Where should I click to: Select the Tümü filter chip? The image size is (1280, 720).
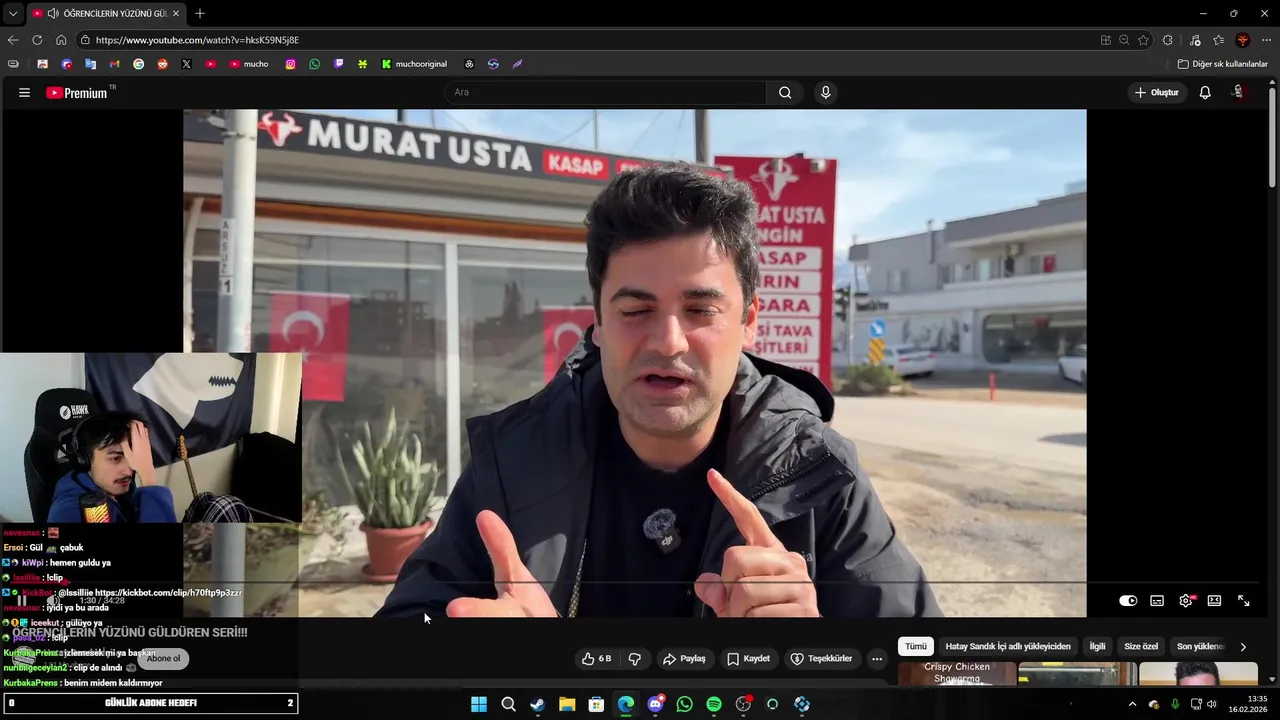tap(916, 646)
